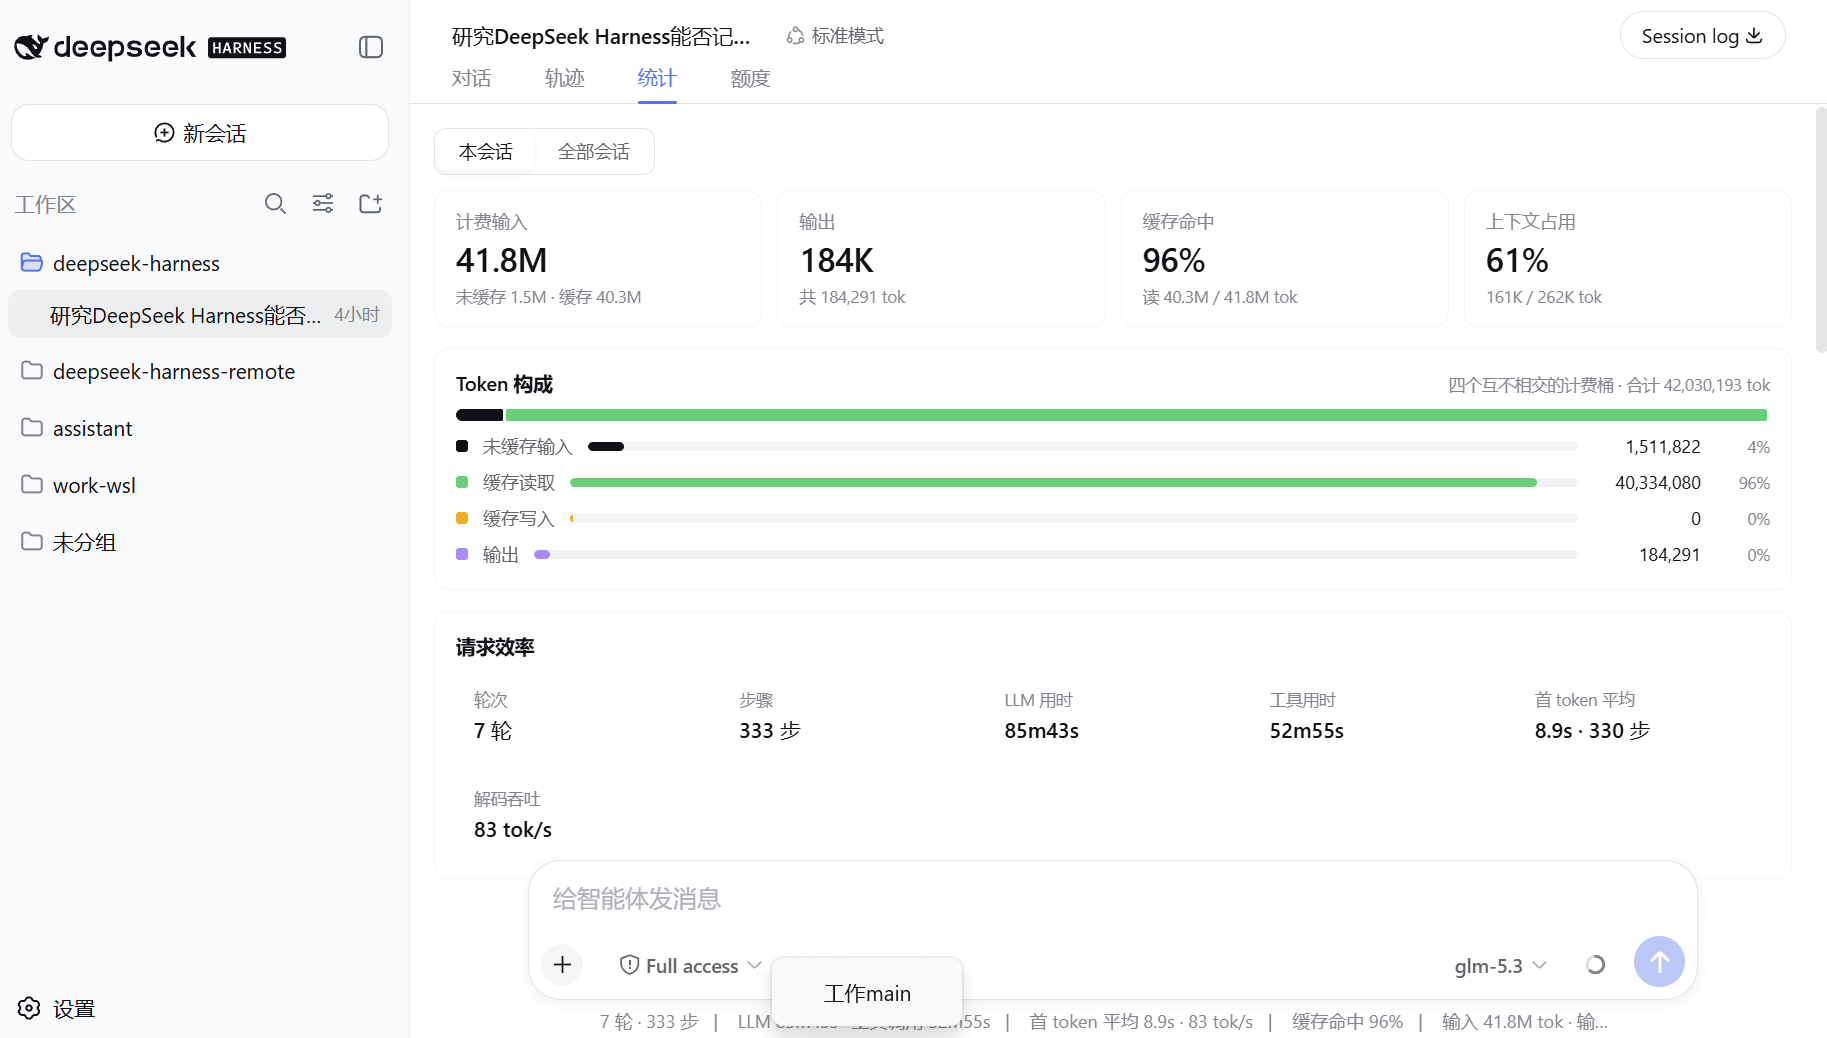This screenshot has height=1038, width=1827.
Task: Download the Session log
Action: [x=1702, y=36]
